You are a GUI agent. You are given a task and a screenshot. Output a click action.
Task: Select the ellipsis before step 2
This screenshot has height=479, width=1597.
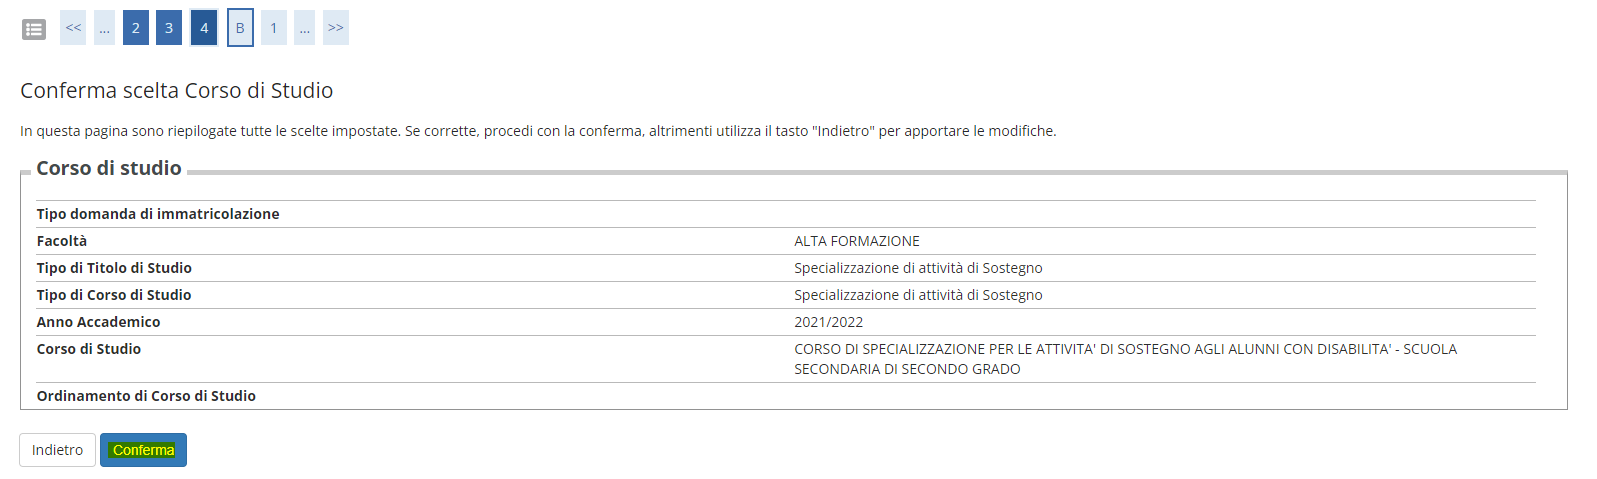click(104, 27)
